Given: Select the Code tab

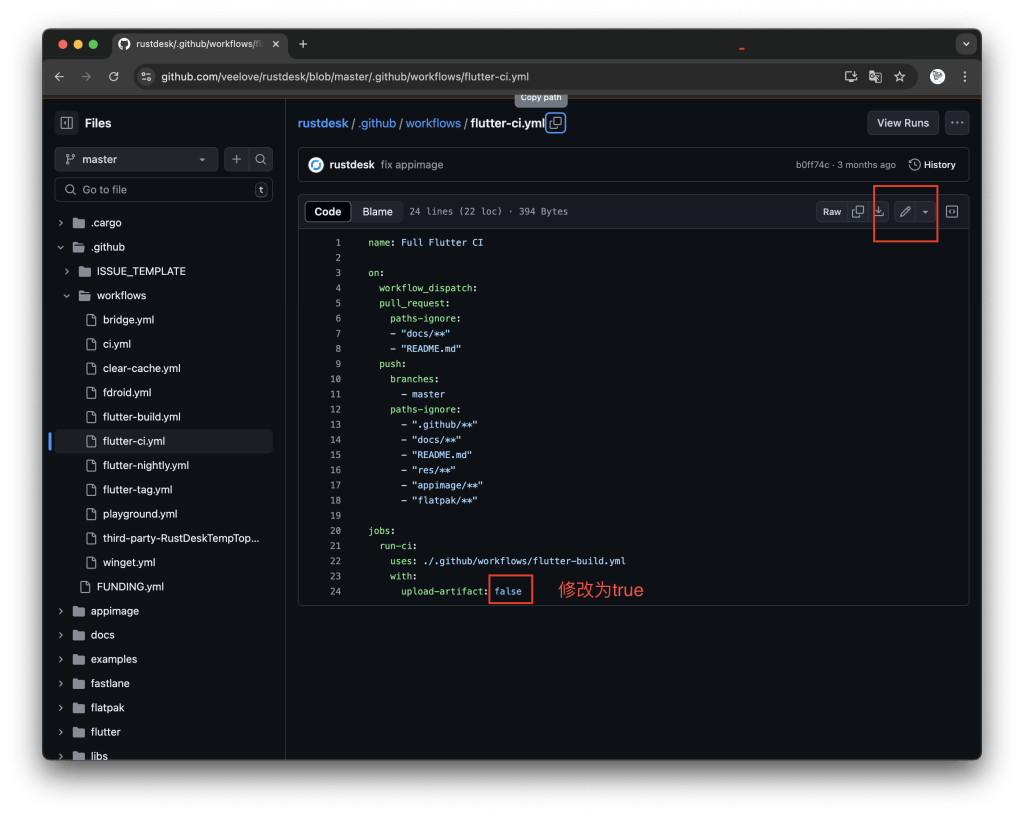Looking at the screenshot, I should [328, 212].
